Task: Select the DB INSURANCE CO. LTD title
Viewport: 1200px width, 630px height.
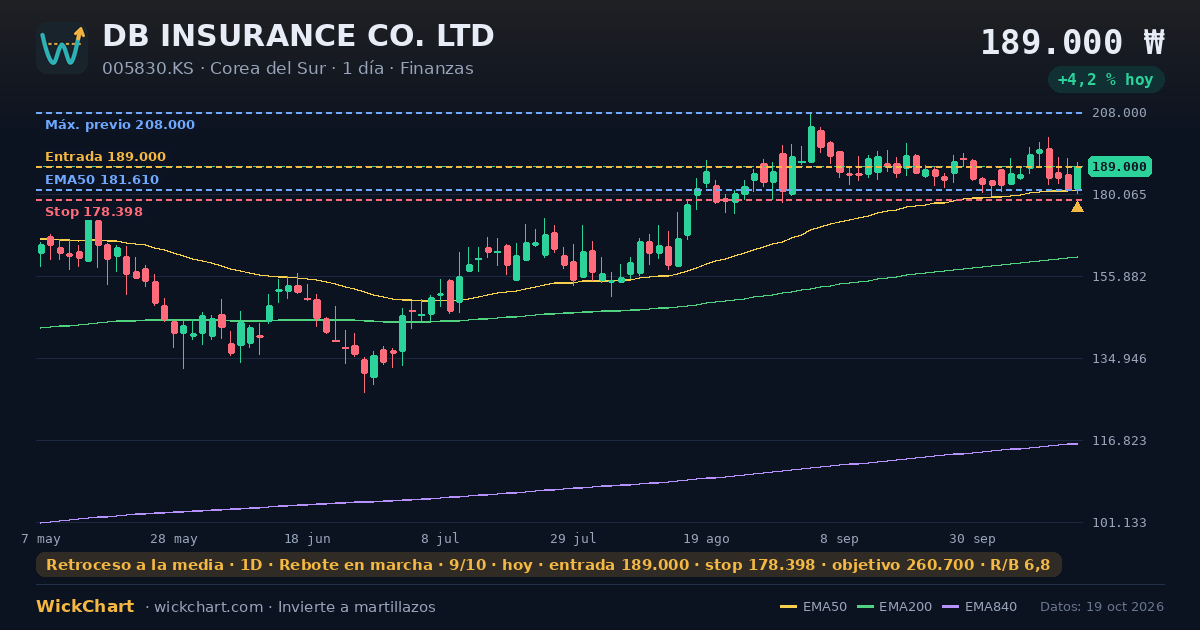Action: pyautogui.click(x=298, y=36)
